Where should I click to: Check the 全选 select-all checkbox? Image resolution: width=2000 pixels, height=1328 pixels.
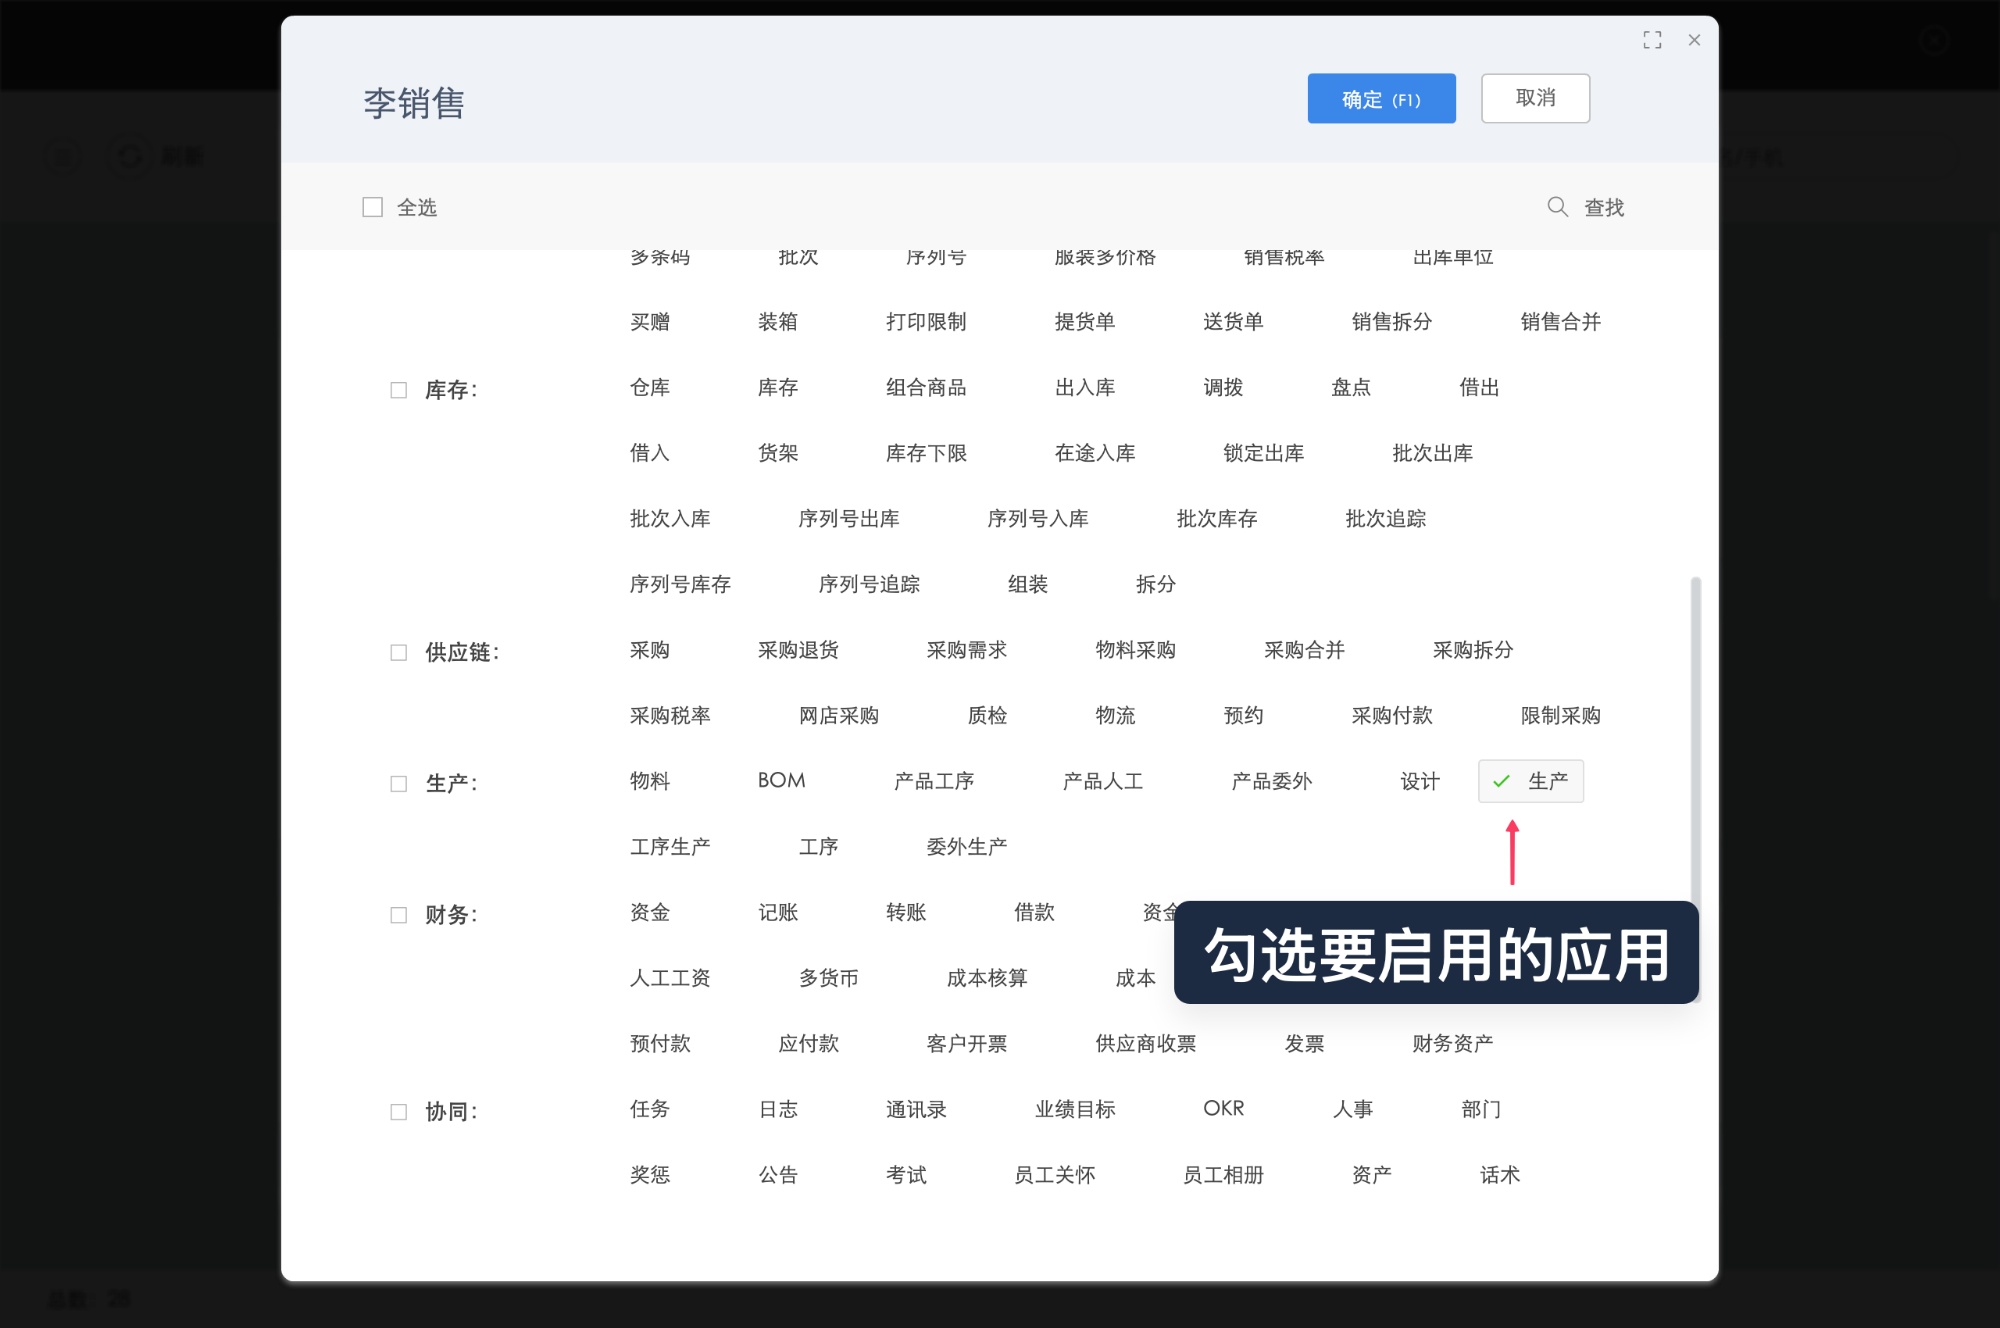coord(371,206)
